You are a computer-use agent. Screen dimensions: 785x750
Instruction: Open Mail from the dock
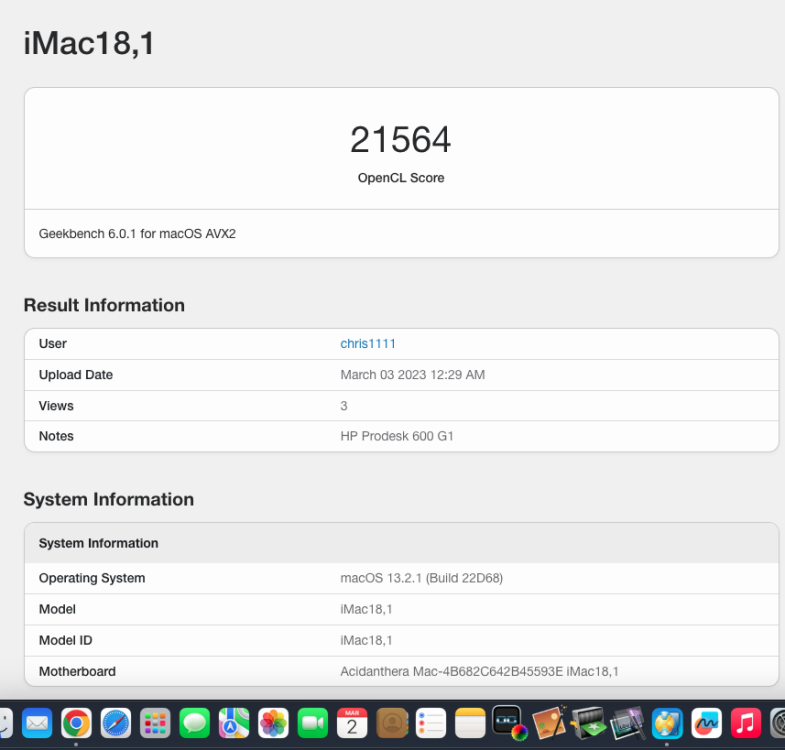click(37, 723)
